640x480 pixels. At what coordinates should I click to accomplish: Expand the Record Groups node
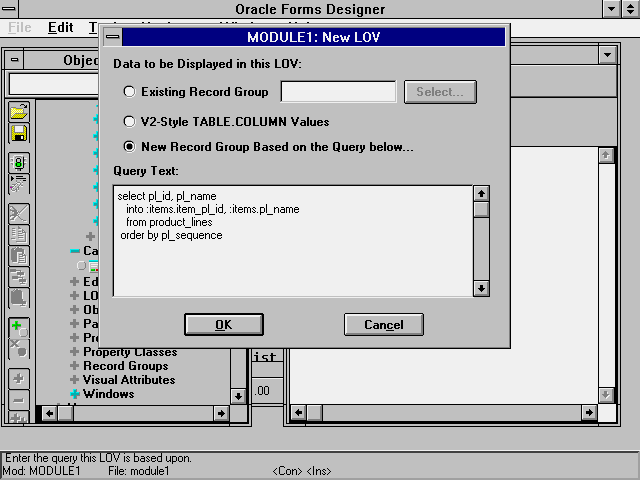75,366
